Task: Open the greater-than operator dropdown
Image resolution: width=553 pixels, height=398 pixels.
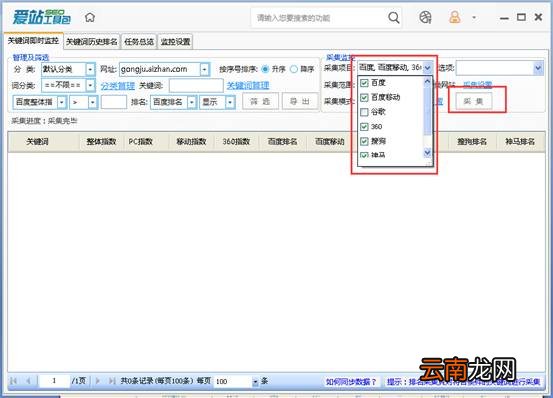Action: click(x=93, y=102)
